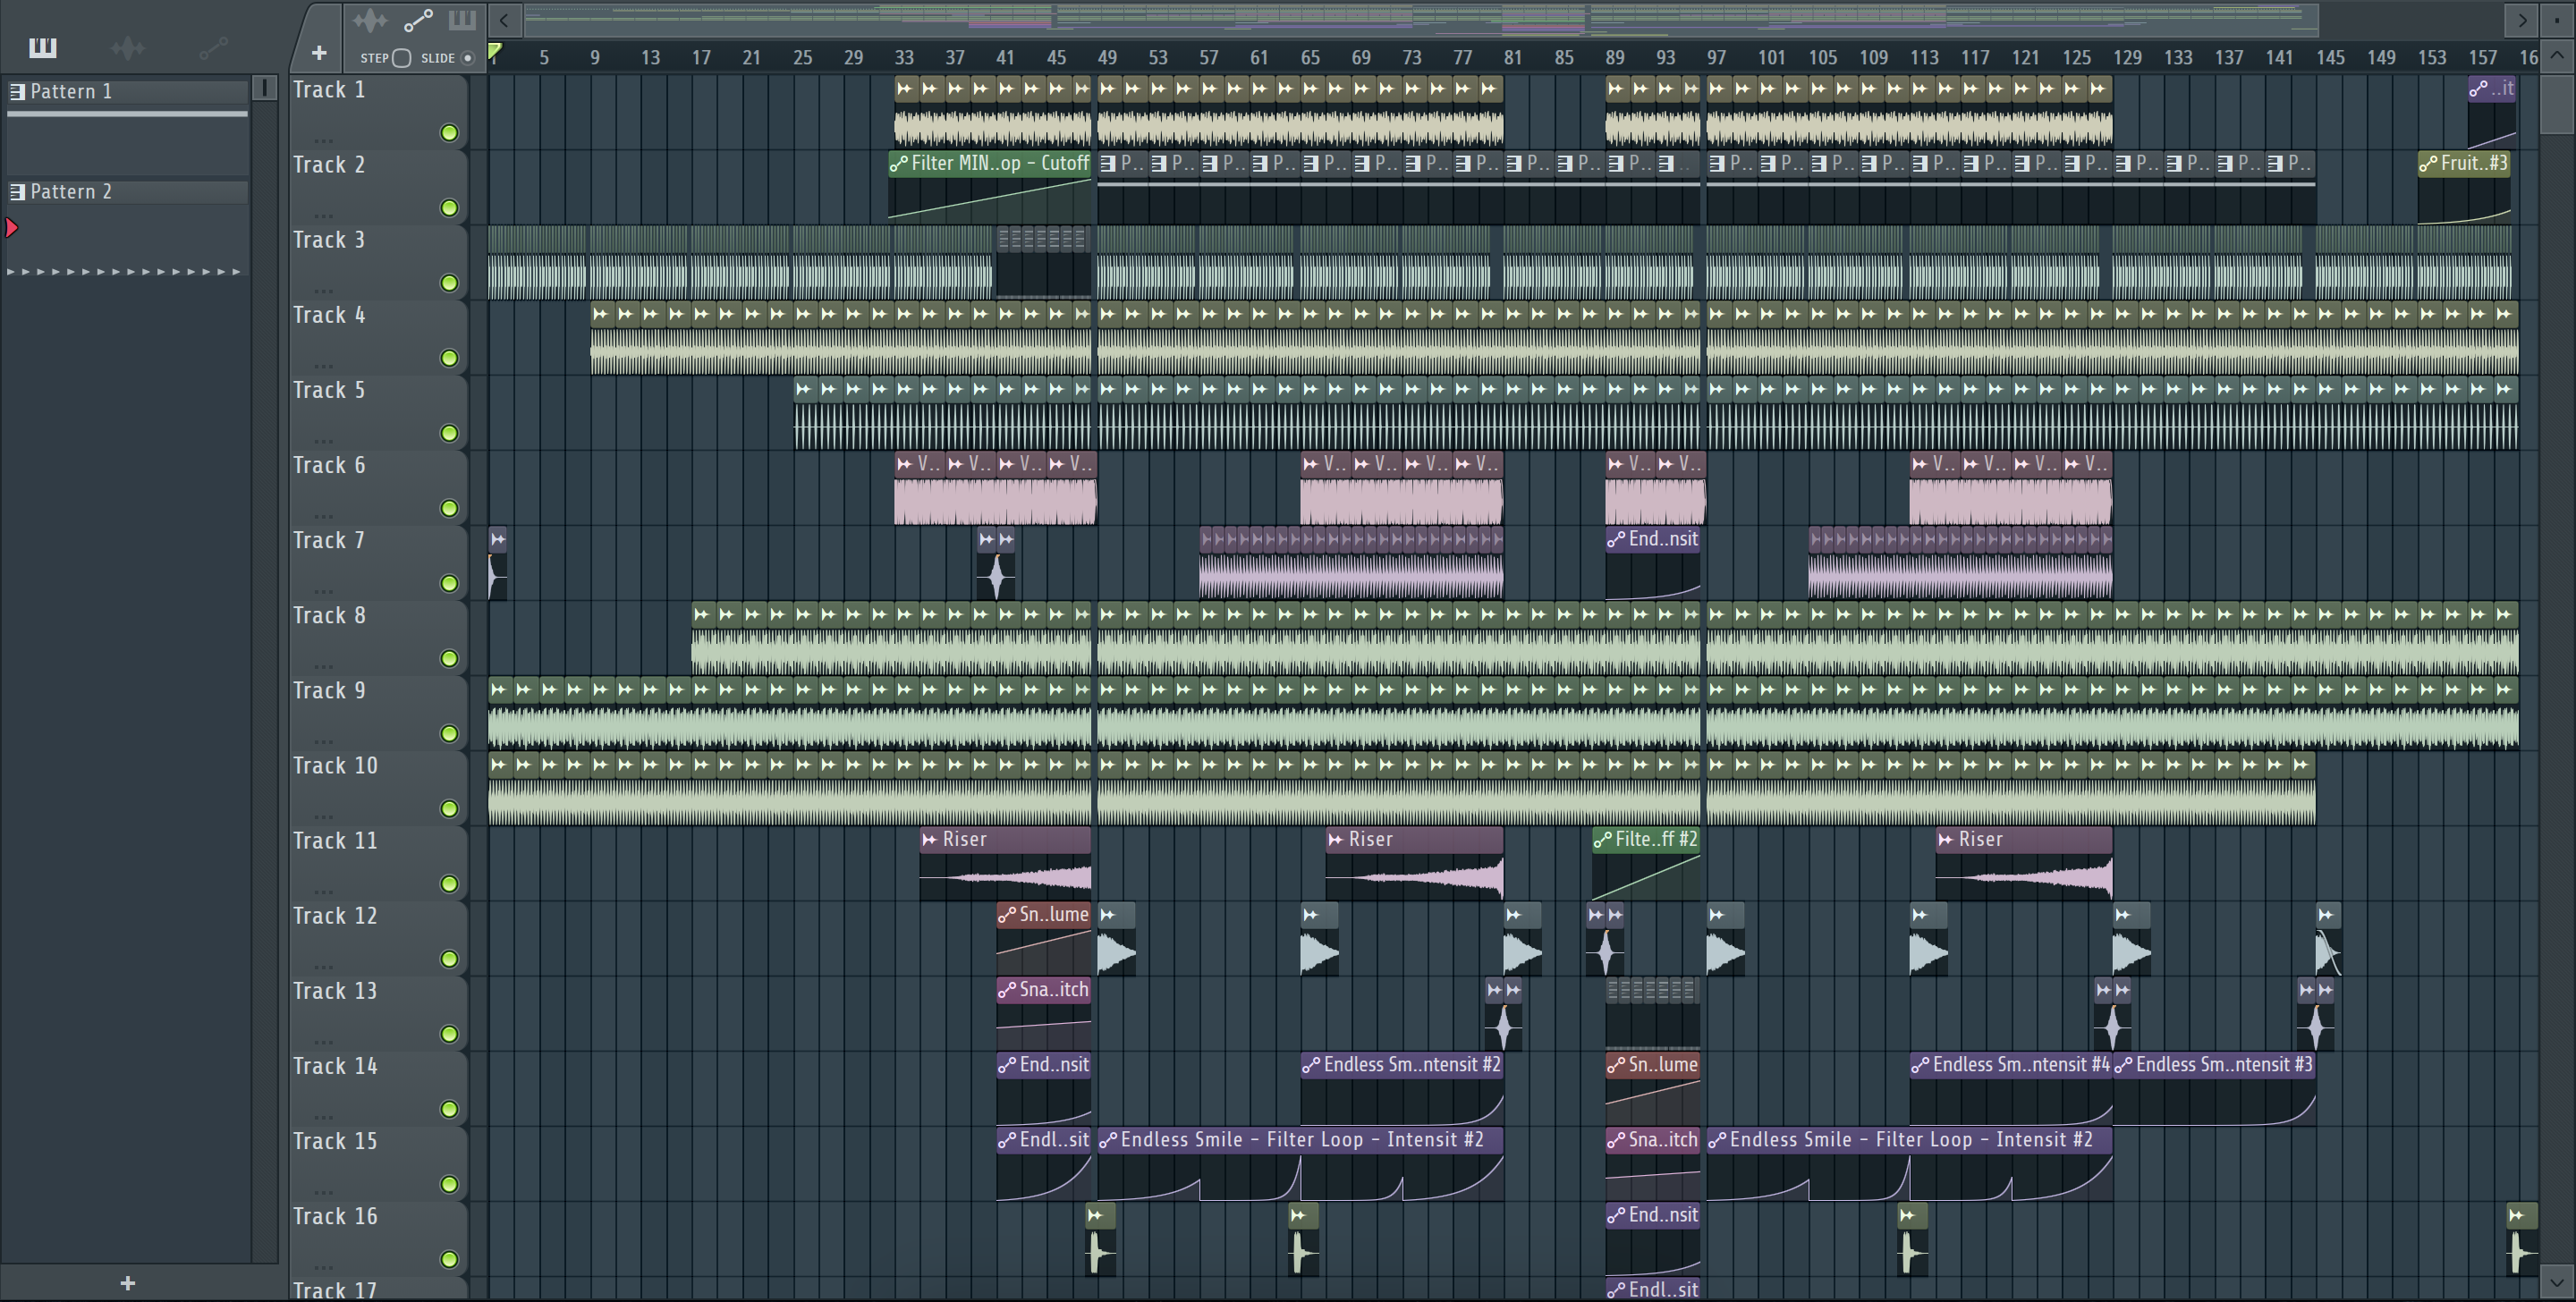Click the picker panel scrollbar handle
2576x1302 pixels.
click(265, 88)
